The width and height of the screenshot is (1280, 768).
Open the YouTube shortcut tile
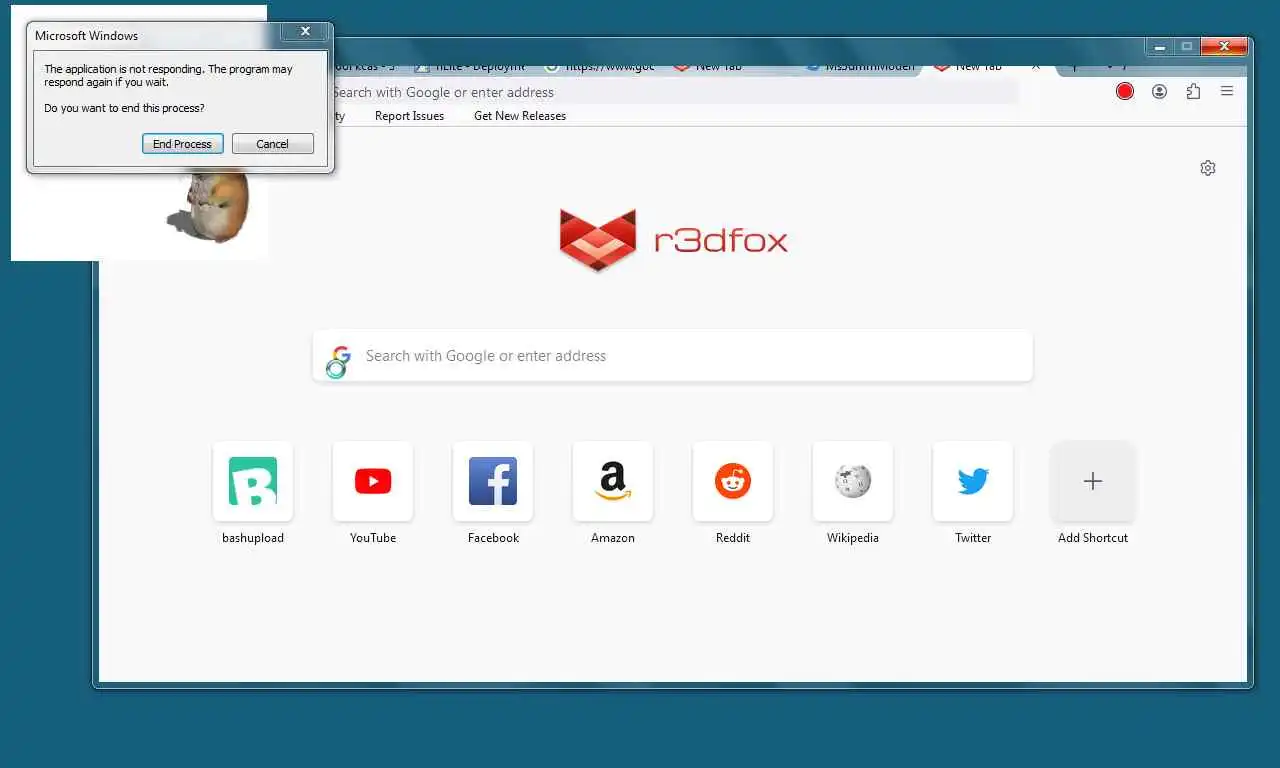click(x=373, y=481)
